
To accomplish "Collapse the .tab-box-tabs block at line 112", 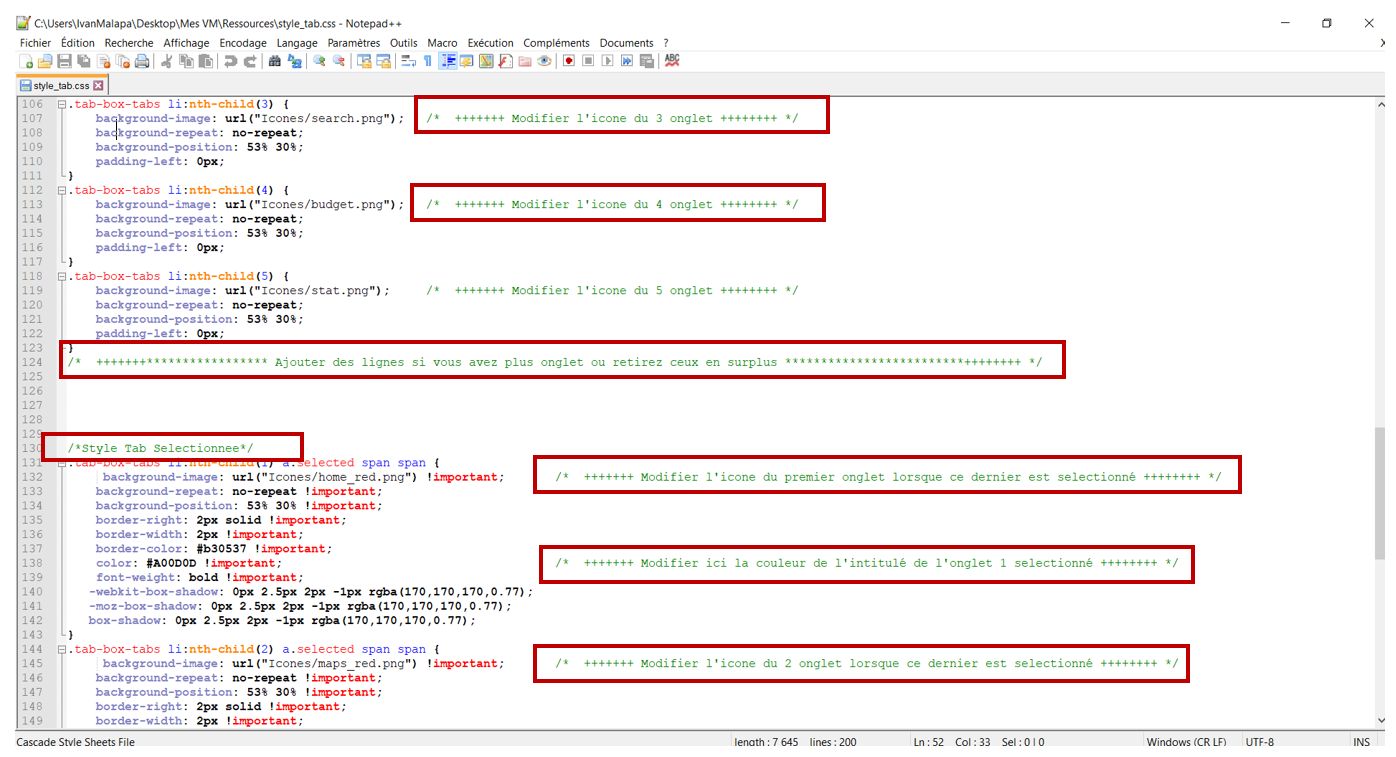I will (61, 189).
